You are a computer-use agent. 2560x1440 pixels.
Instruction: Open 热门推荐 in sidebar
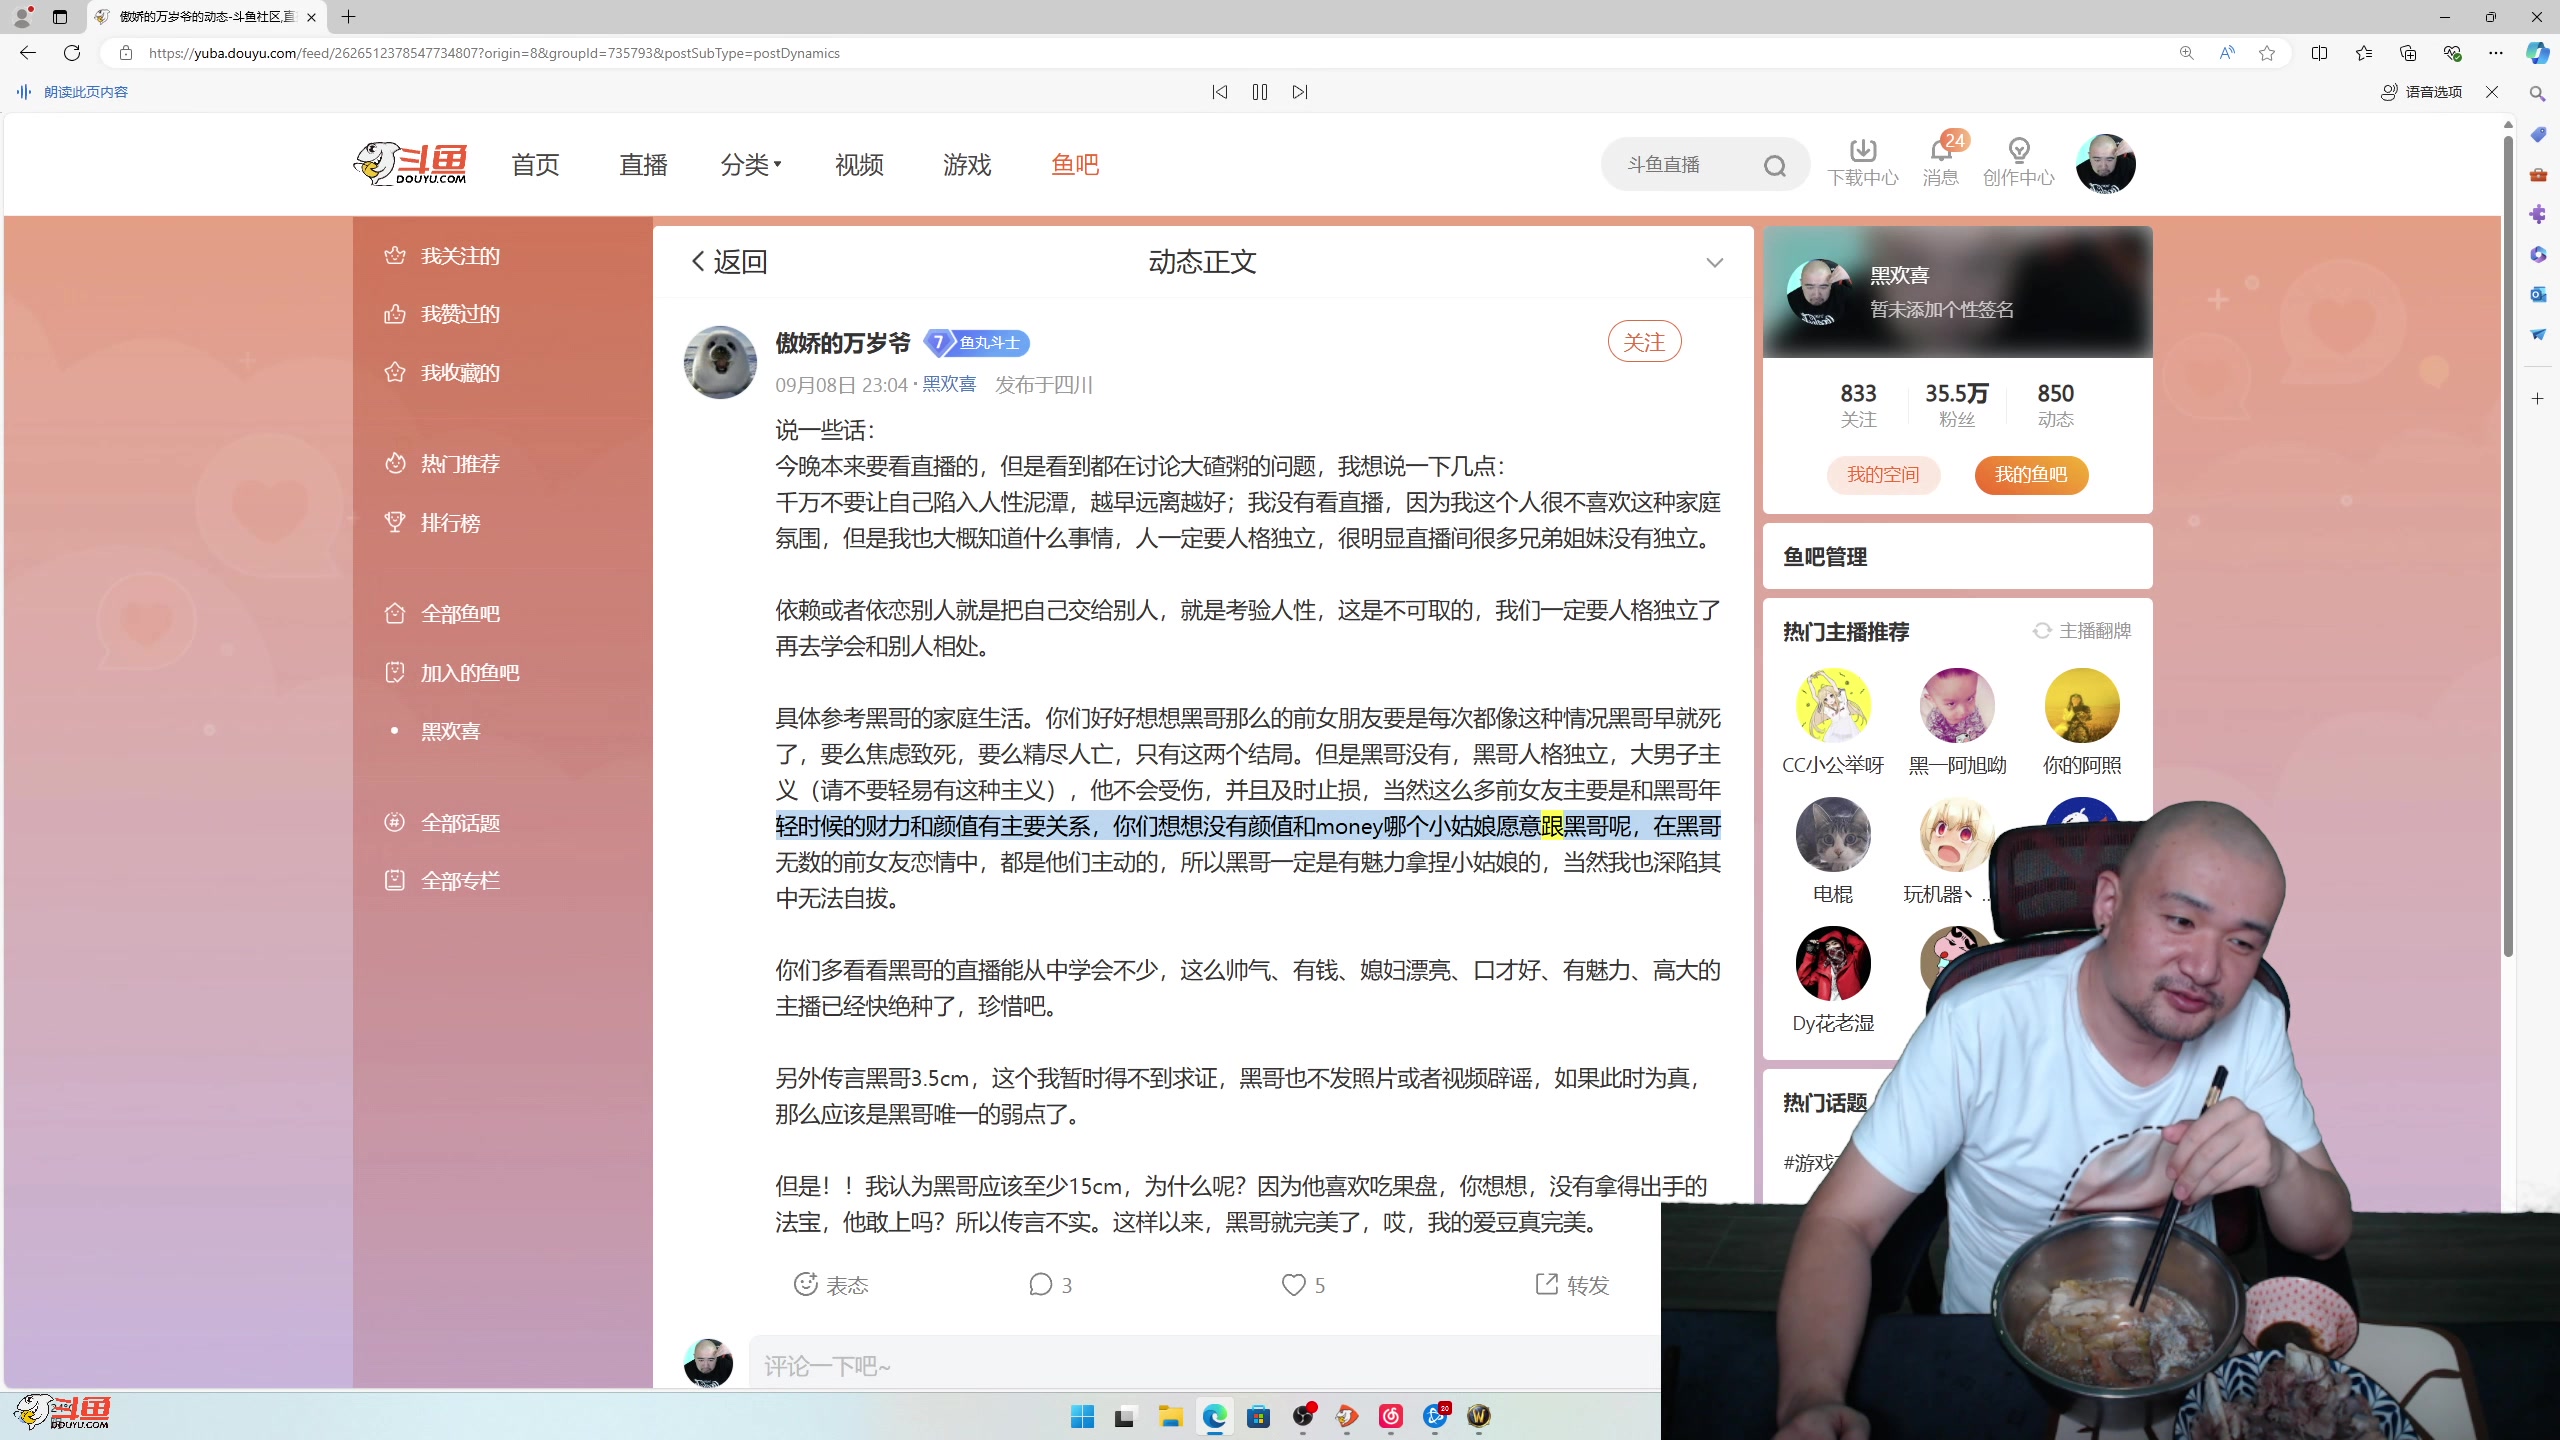441,464
